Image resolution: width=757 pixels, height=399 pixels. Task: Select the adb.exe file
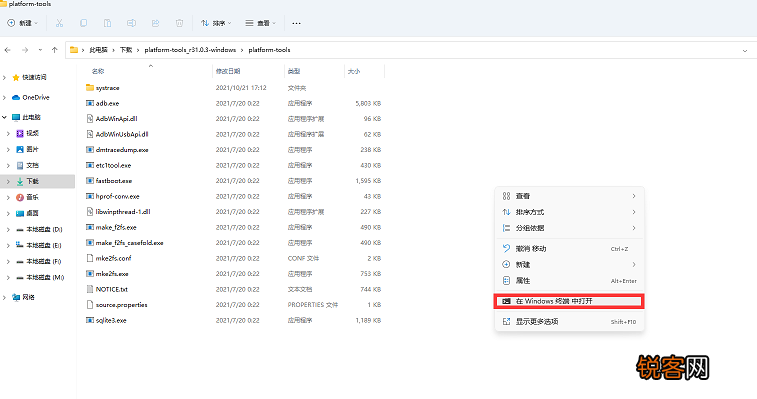click(x=102, y=103)
